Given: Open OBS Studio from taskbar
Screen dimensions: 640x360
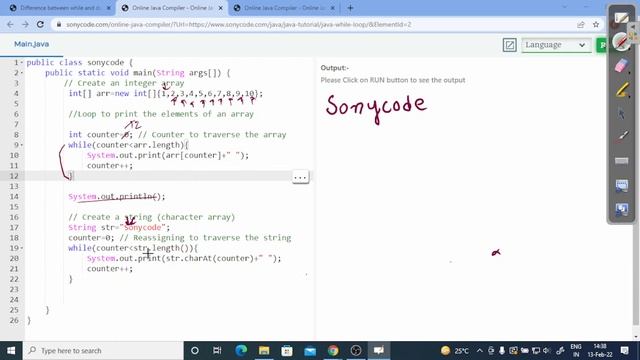Looking at the screenshot, I should click(356, 351).
